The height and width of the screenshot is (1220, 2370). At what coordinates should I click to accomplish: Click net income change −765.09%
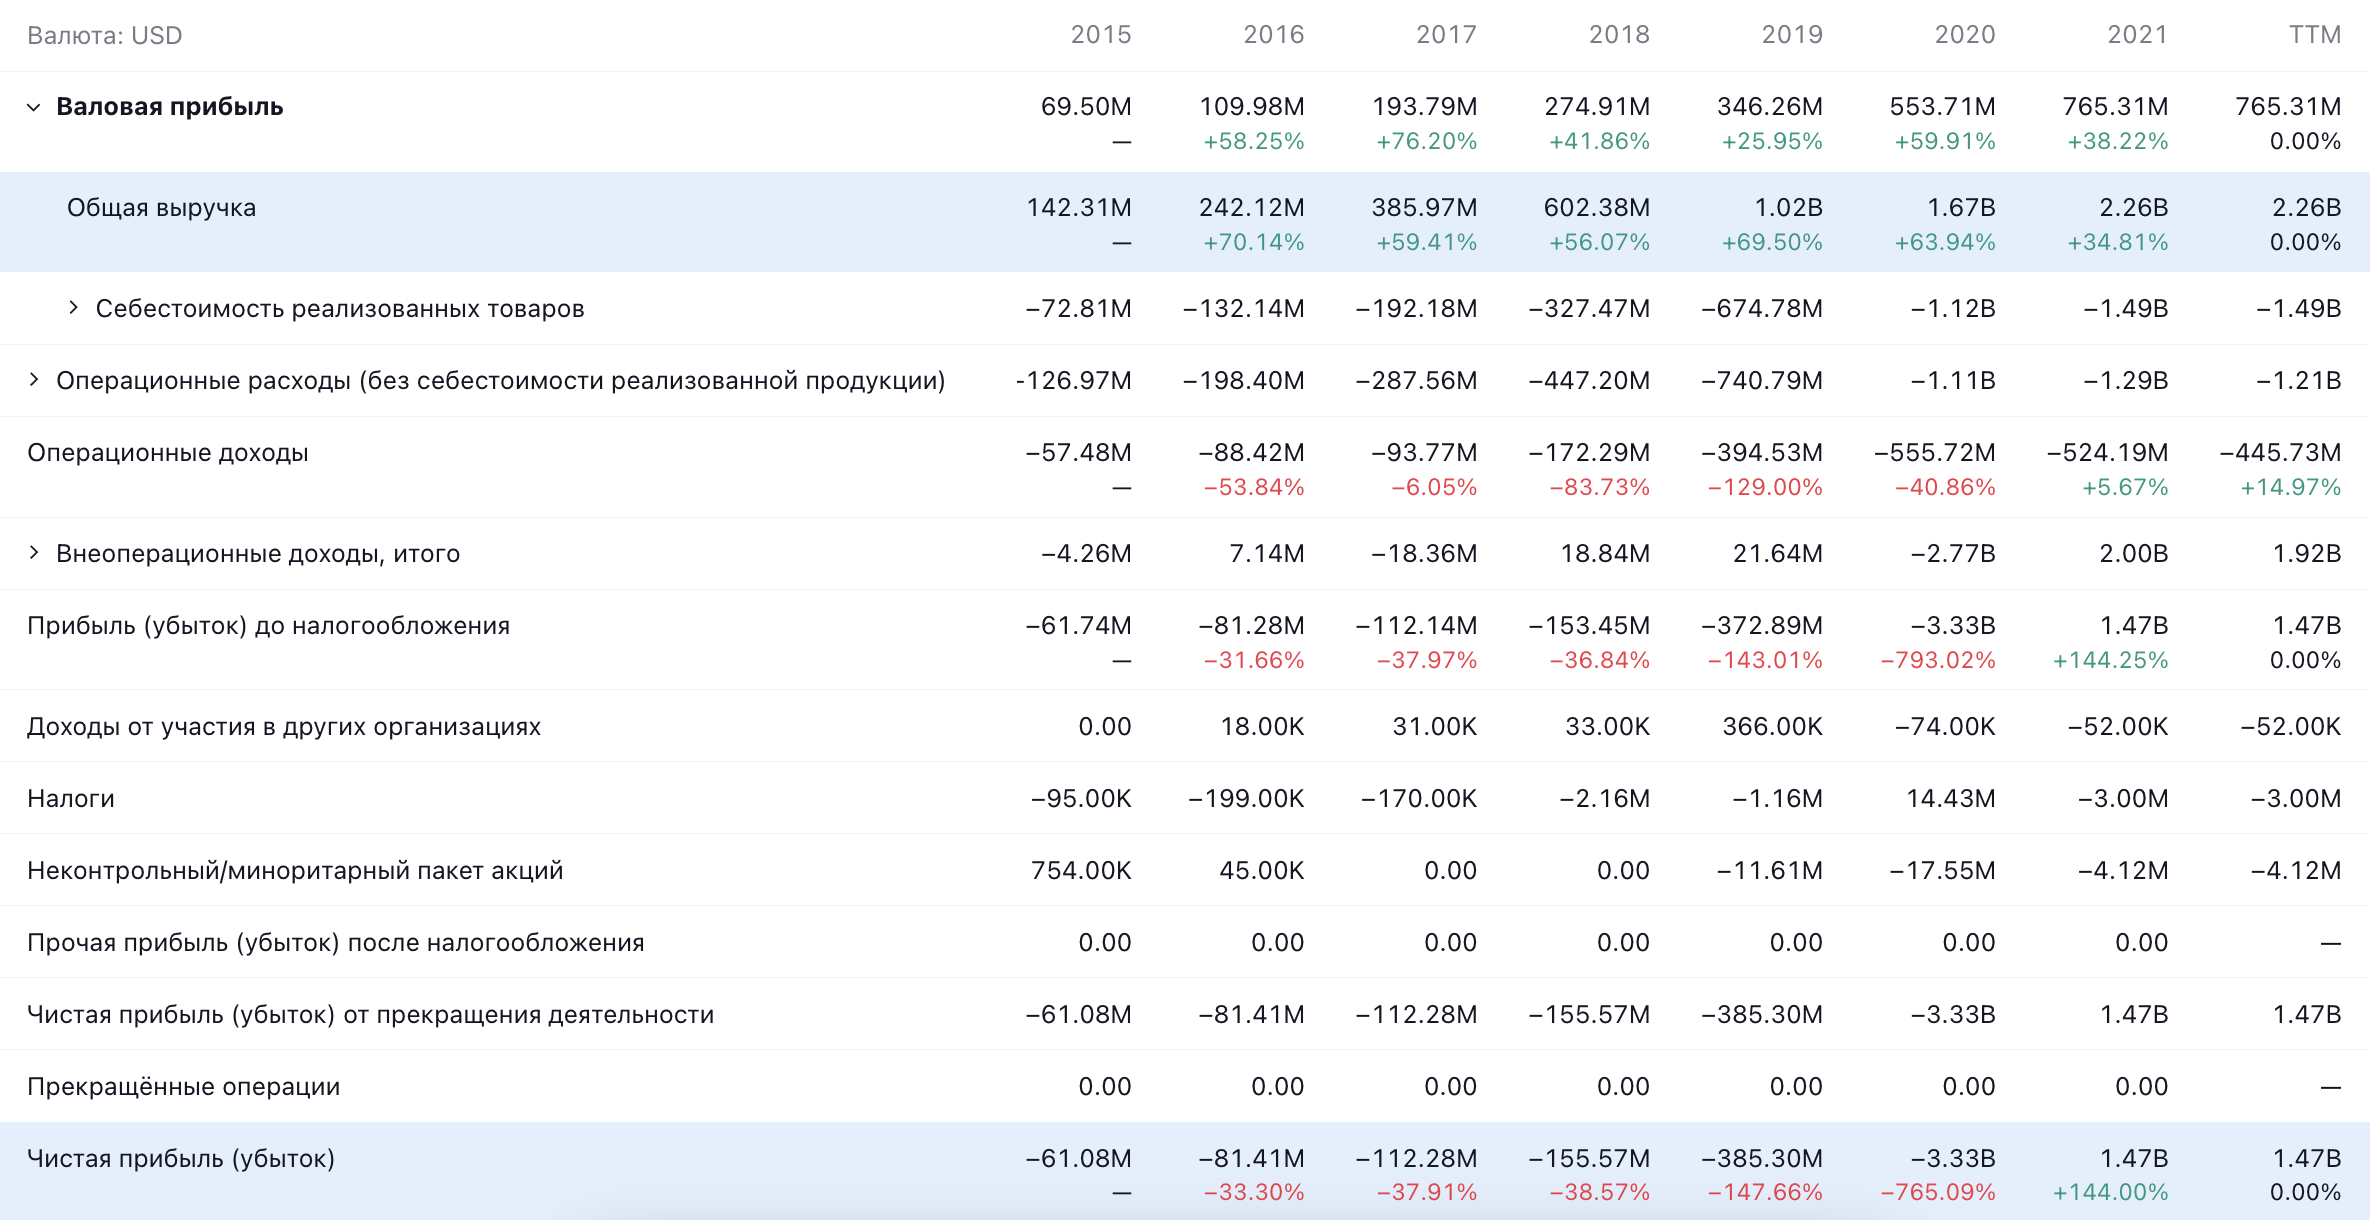1938,1193
